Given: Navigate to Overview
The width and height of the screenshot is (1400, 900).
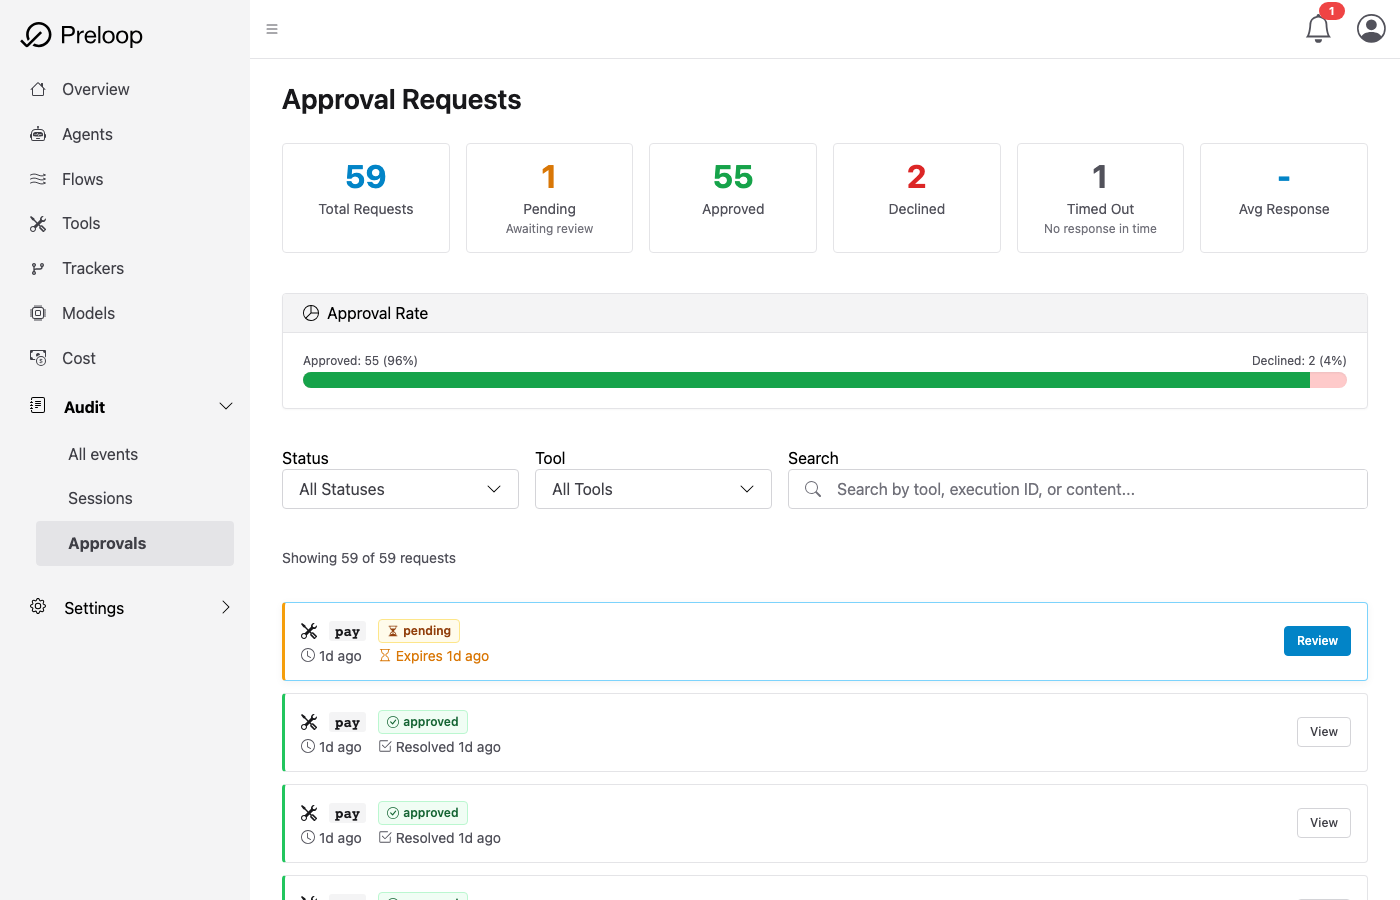Looking at the screenshot, I should click(x=96, y=89).
